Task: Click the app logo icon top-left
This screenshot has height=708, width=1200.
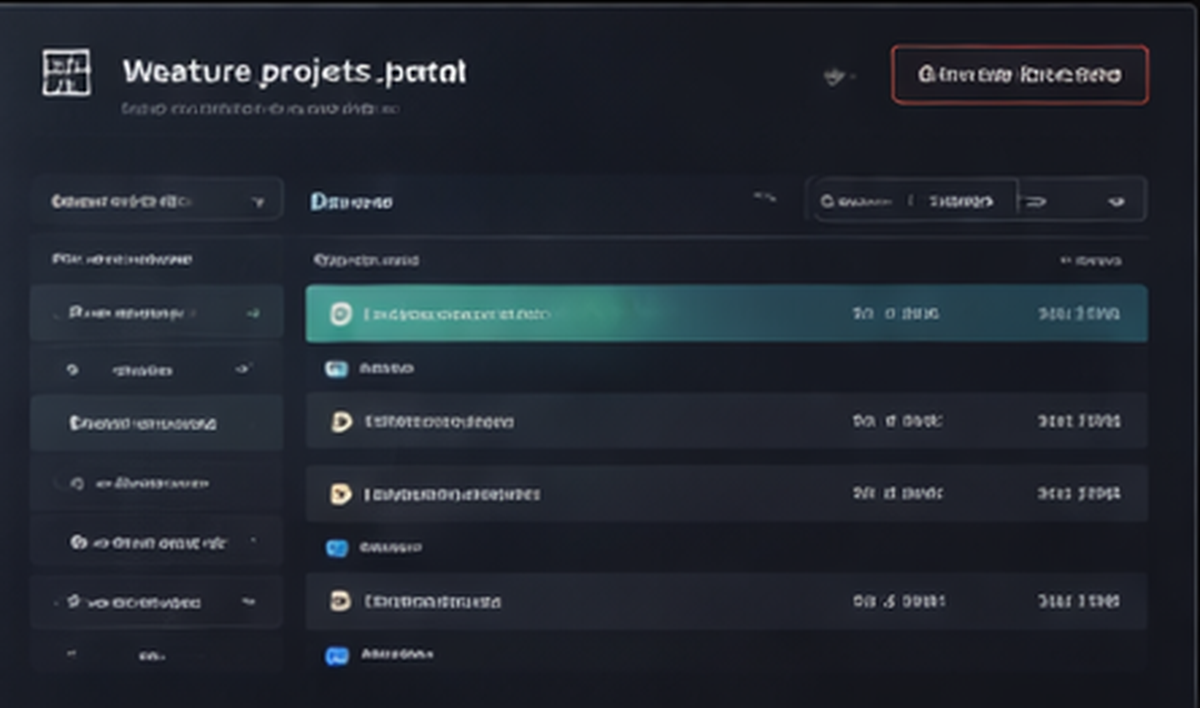Action: [67, 72]
